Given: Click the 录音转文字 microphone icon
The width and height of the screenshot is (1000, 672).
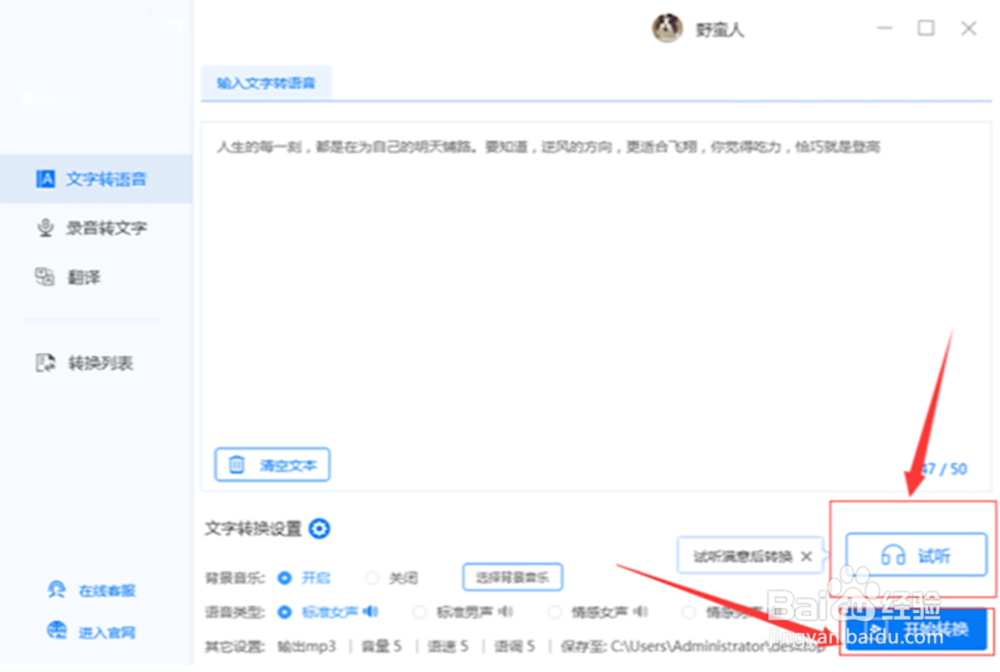Looking at the screenshot, I should [x=44, y=228].
